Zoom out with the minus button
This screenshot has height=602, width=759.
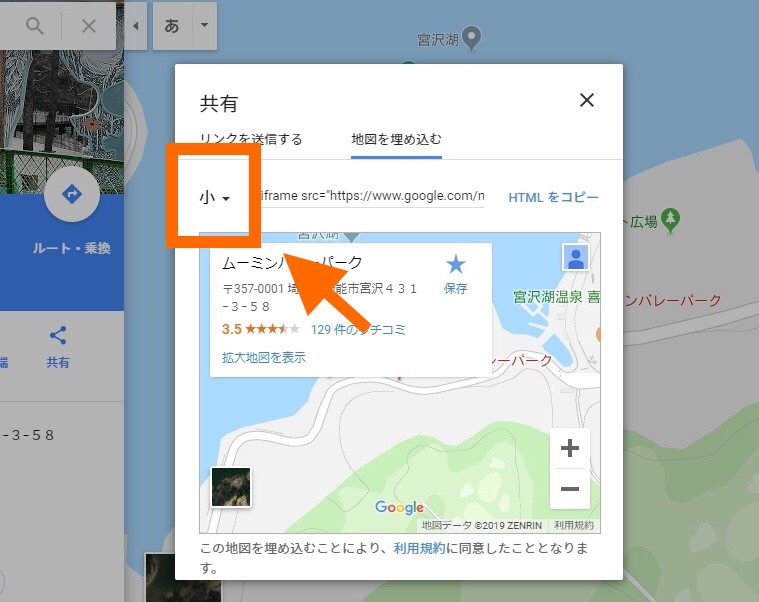pyautogui.click(x=570, y=489)
